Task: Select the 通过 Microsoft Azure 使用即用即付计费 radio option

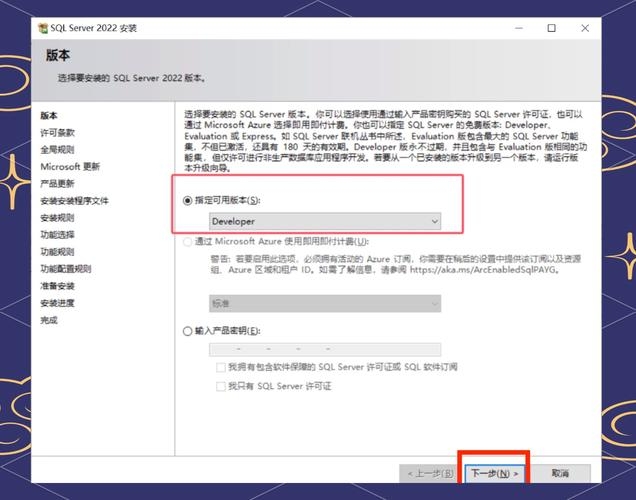Action: coord(187,242)
